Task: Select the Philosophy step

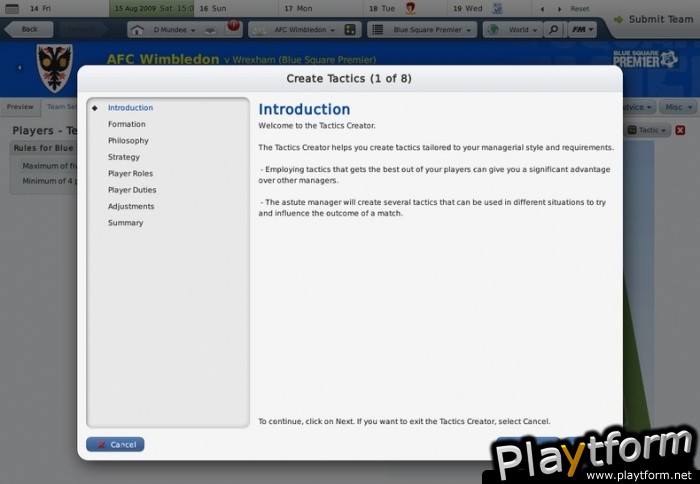Action: click(x=128, y=141)
